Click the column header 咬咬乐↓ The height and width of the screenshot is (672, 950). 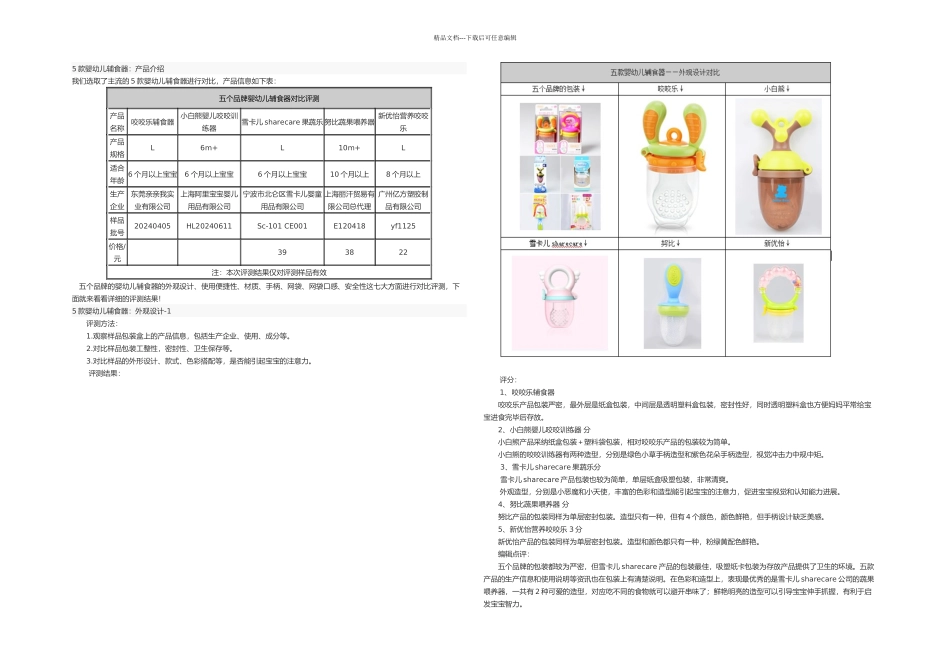[x=671, y=88]
